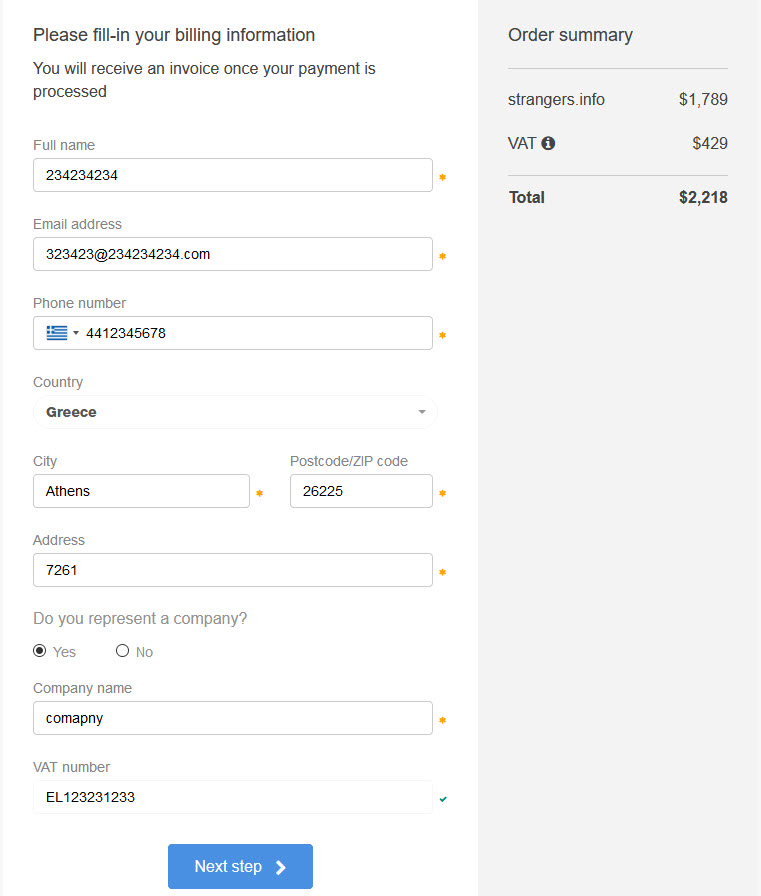Click the VAT info icon
The image size is (761, 896).
point(548,143)
